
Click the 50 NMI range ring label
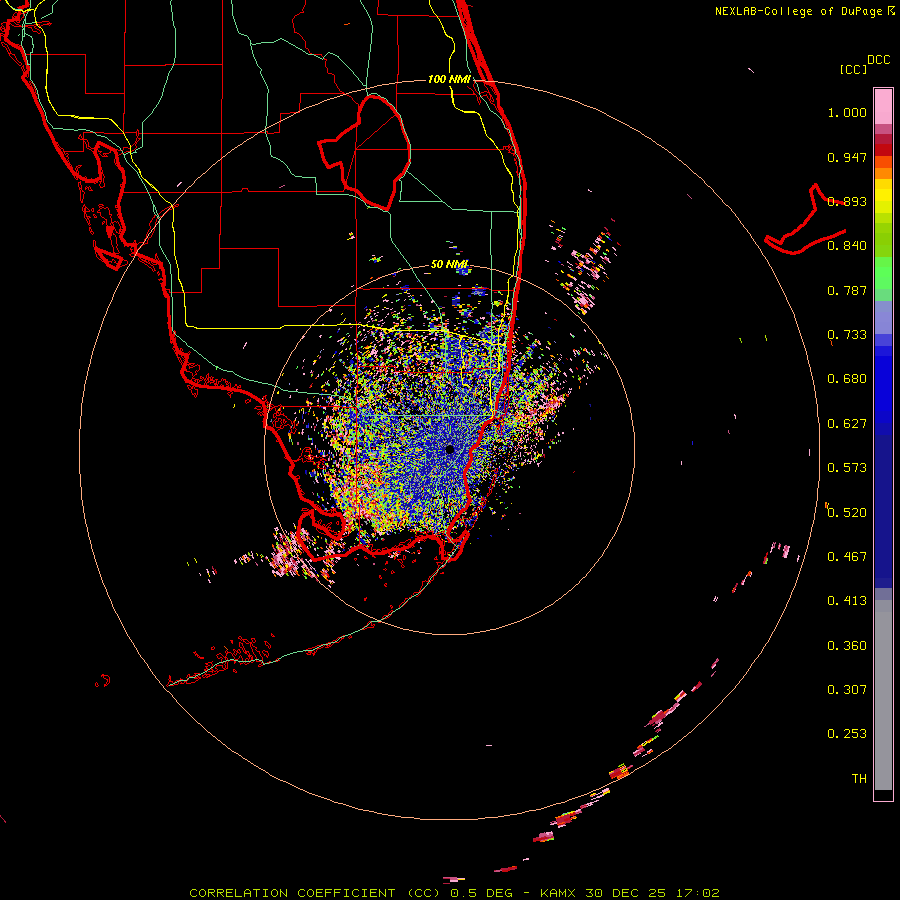tap(450, 265)
